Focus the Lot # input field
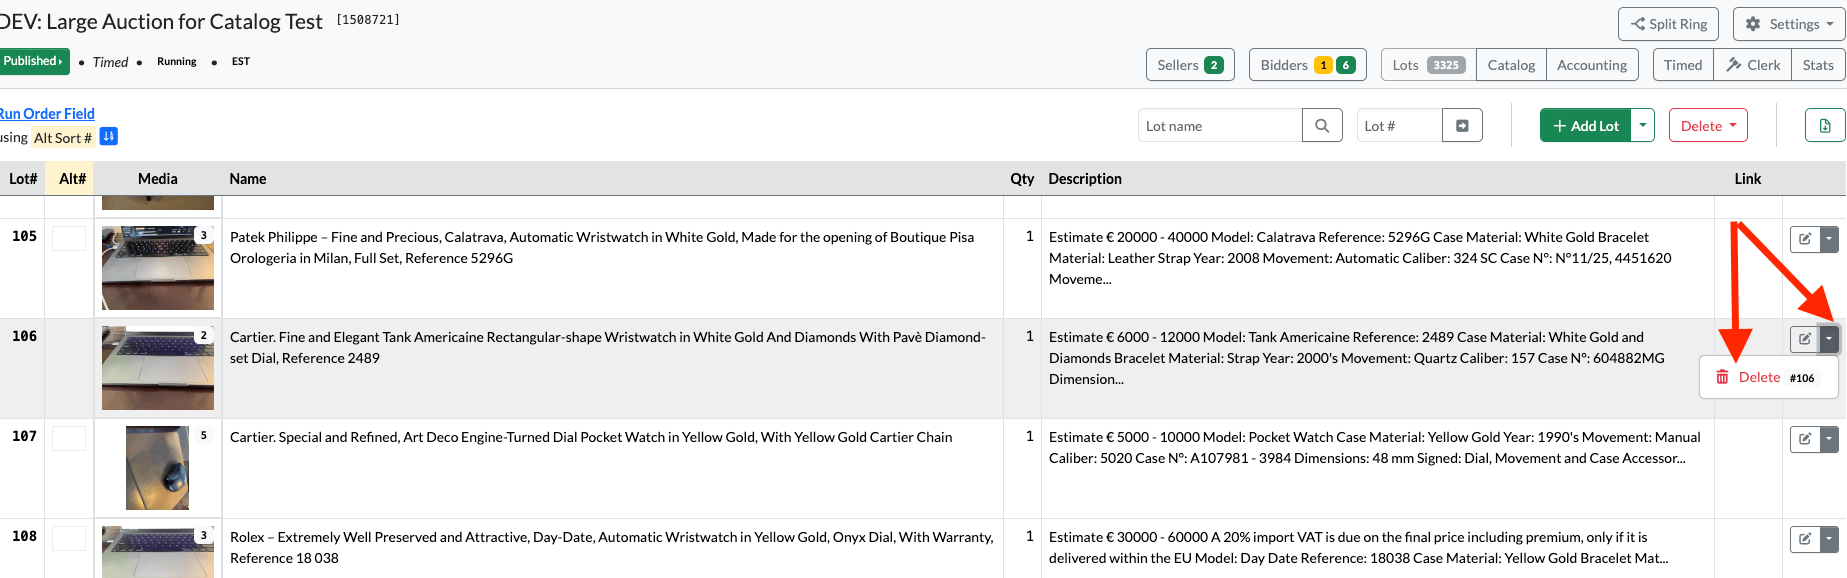 pos(1399,126)
